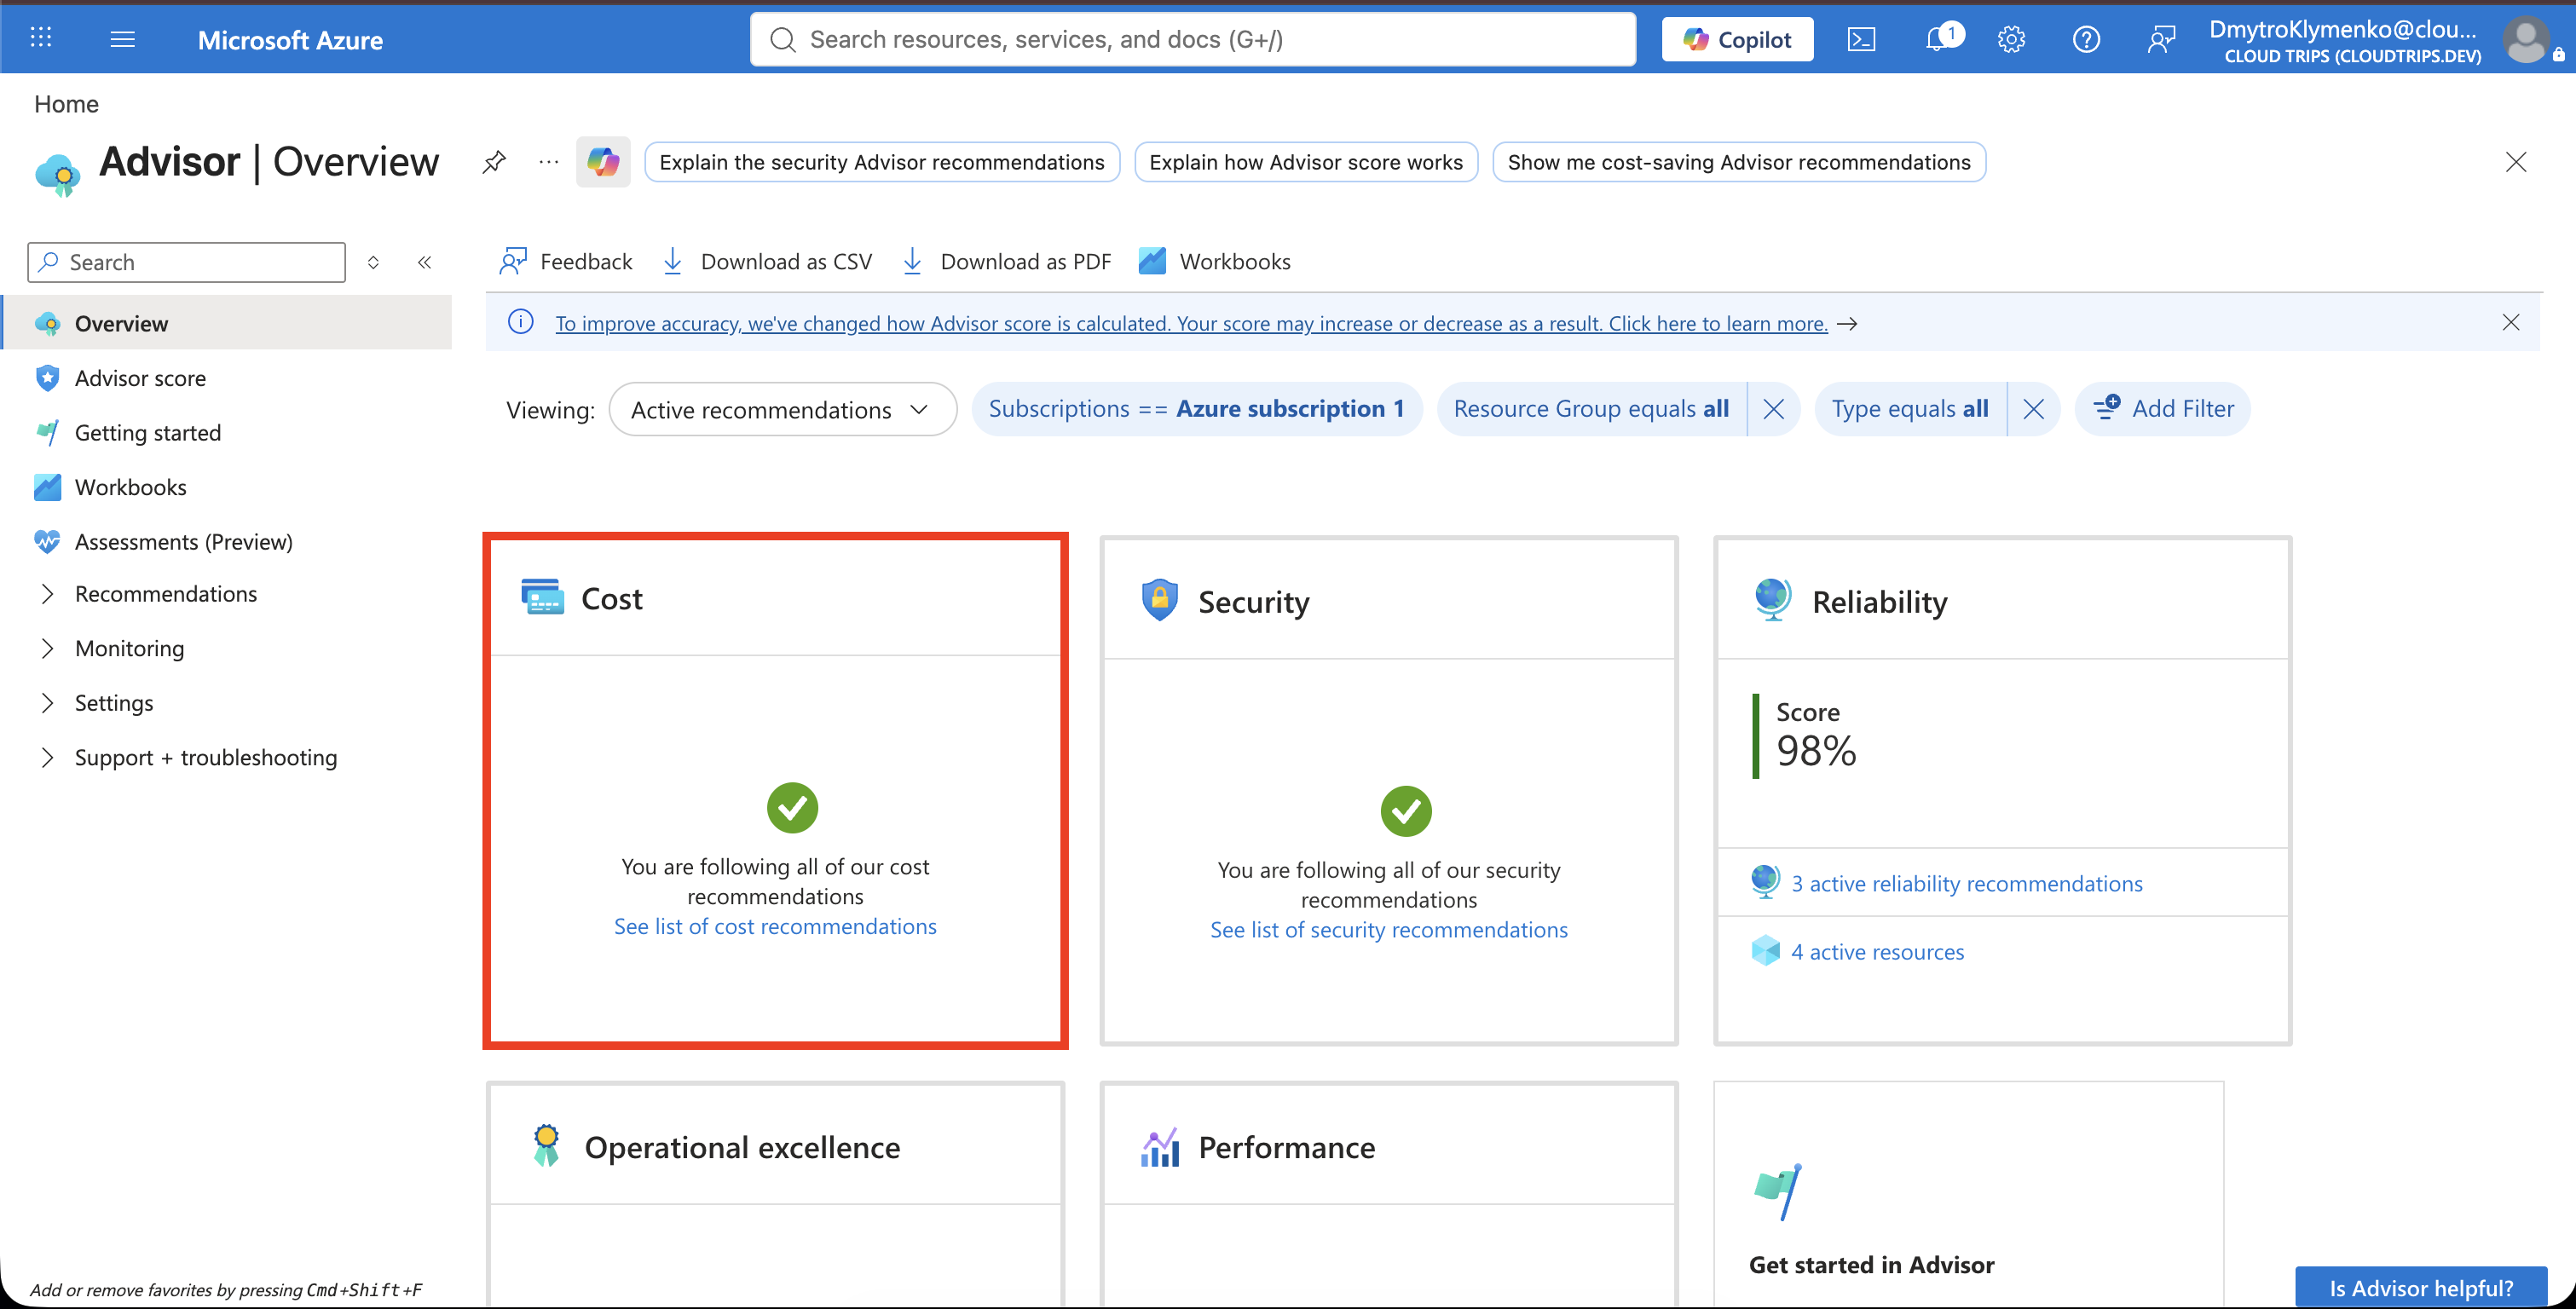Open the Advisor score change learn more link
Viewport: 2576px width, 1309px height.
(1191, 323)
